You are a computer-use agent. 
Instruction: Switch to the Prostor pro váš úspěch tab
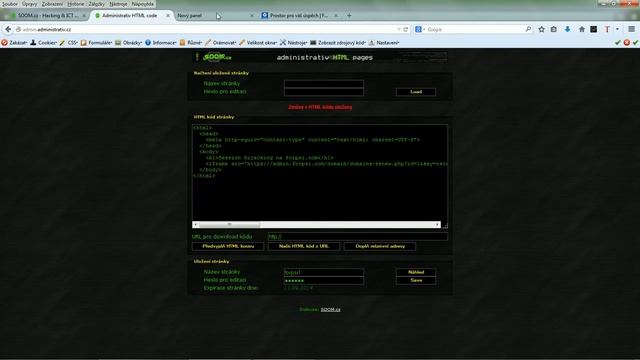pos(300,16)
